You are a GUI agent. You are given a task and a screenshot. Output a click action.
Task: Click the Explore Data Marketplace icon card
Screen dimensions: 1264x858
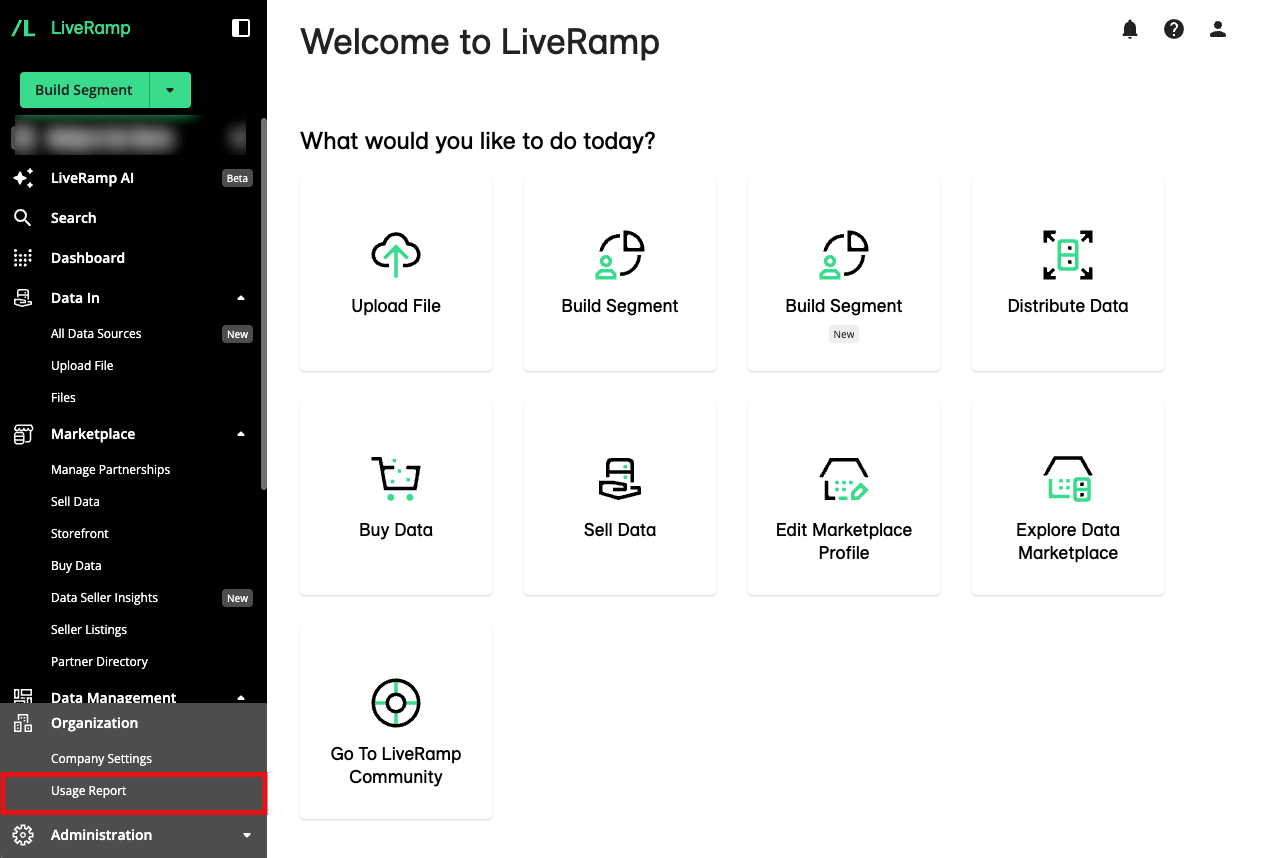coord(1067,499)
